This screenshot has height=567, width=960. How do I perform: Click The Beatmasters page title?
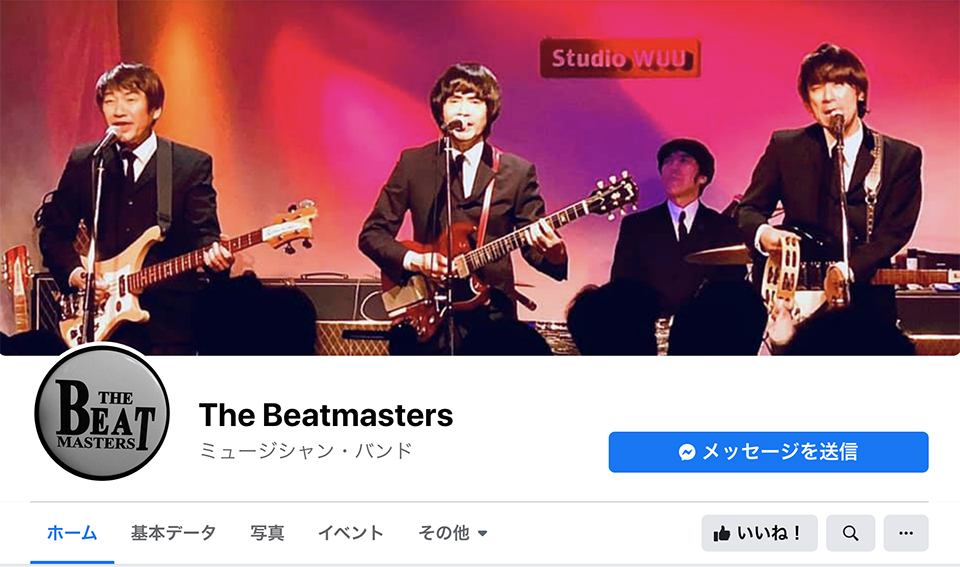pos(326,415)
